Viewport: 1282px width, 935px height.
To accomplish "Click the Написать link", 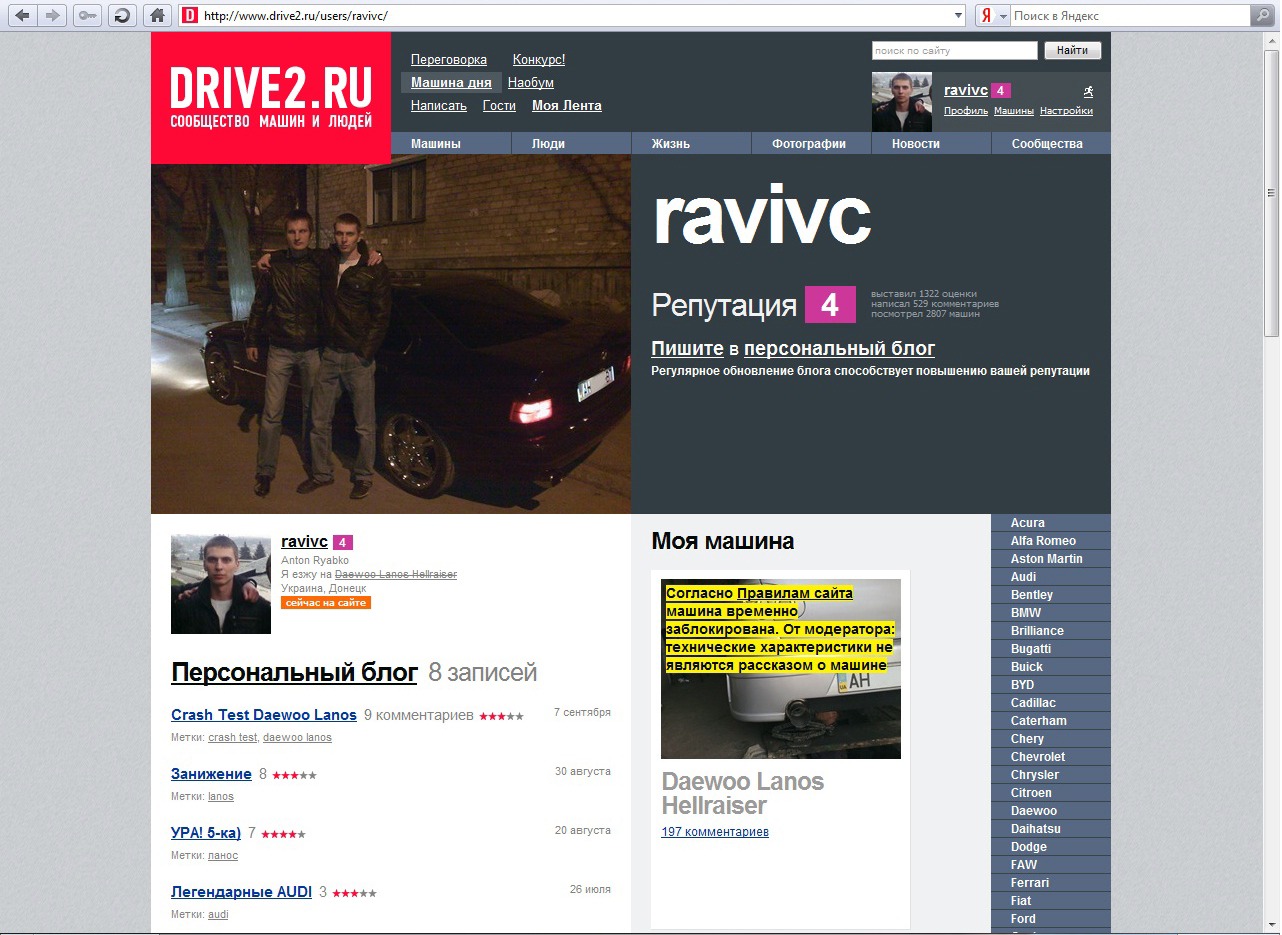I will (x=439, y=106).
